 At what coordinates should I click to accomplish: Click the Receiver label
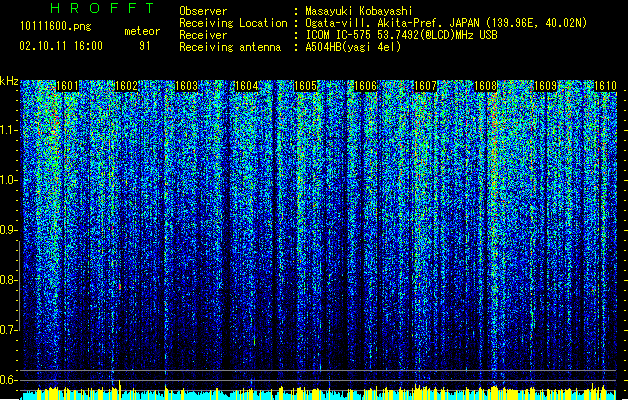(x=203, y=35)
